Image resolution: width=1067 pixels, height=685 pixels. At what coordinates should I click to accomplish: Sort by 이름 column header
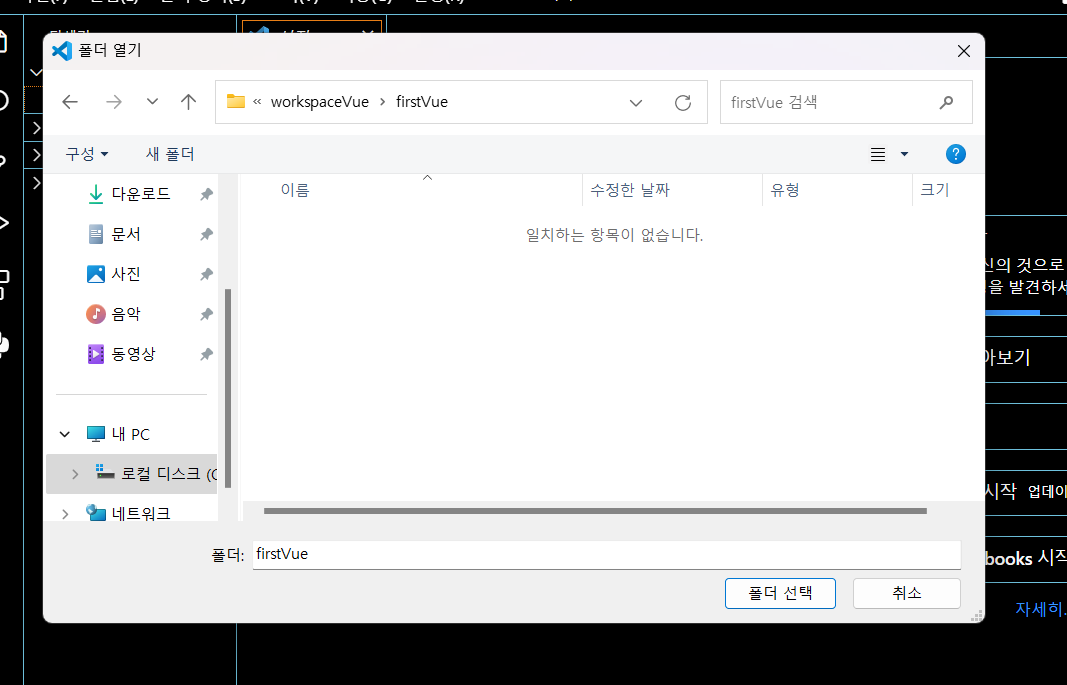[x=295, y=190]
